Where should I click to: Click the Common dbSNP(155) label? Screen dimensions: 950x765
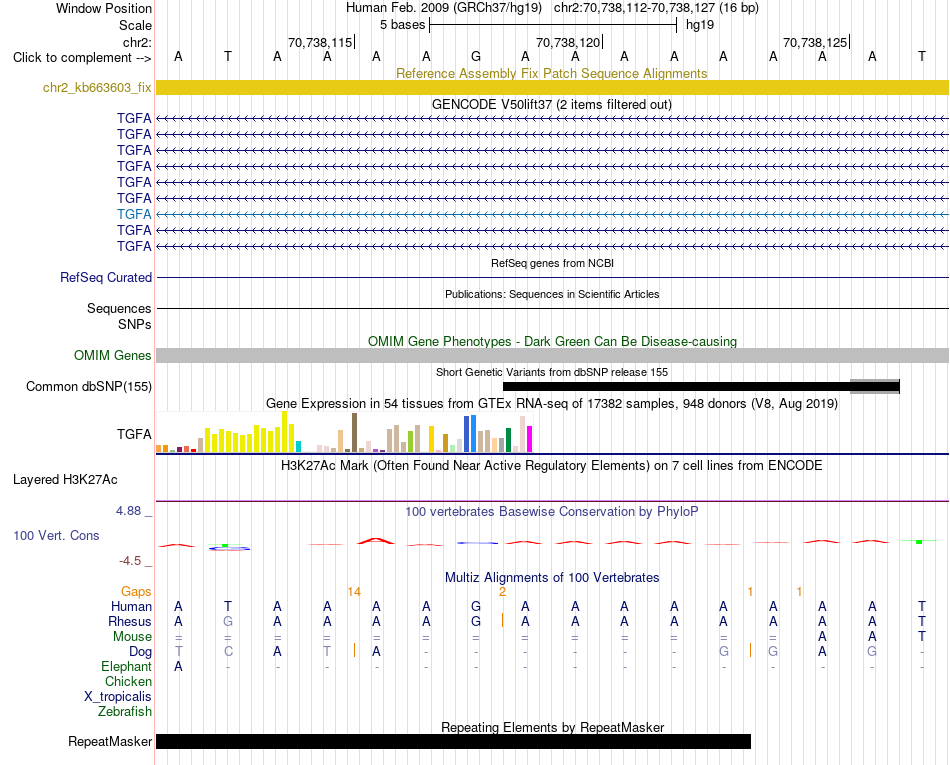[x=89, y=386]
